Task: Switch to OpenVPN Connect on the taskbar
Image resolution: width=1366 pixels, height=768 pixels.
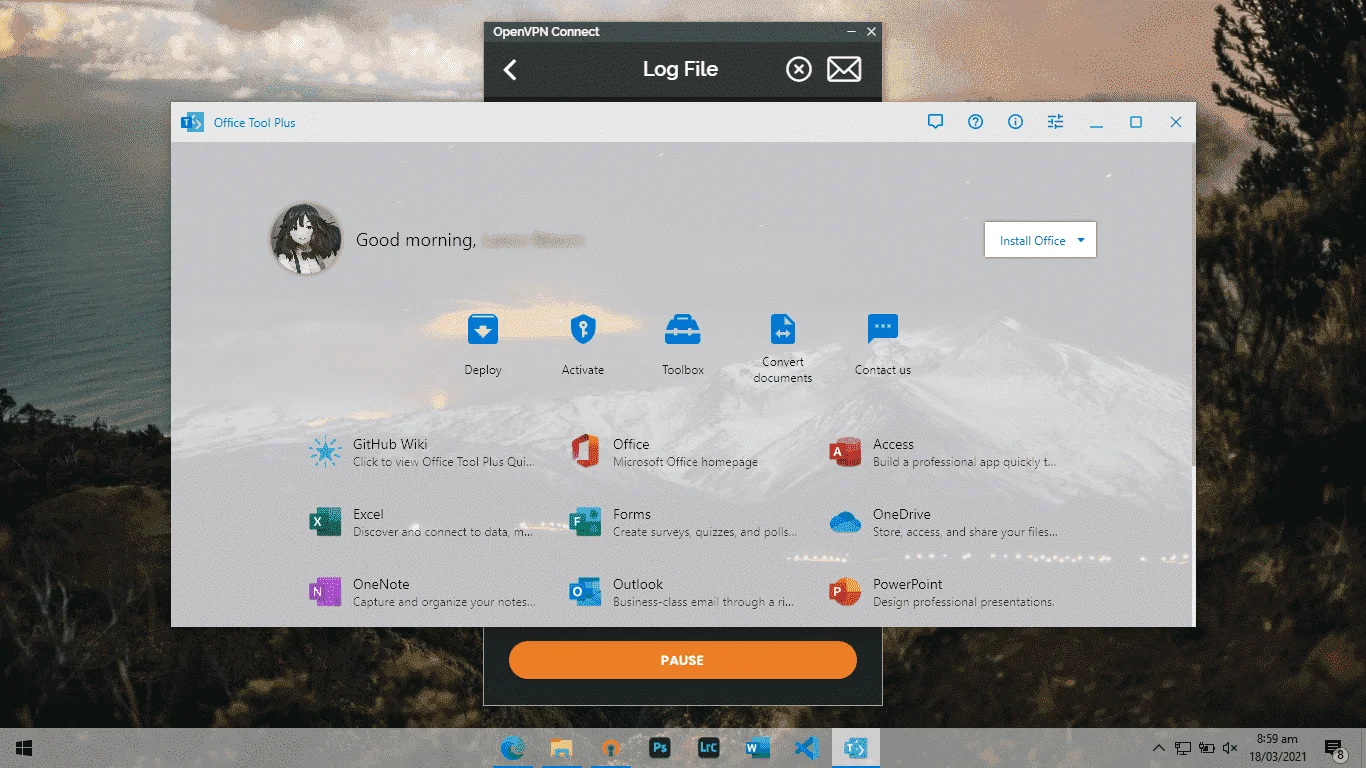Action: pos(610,748)
